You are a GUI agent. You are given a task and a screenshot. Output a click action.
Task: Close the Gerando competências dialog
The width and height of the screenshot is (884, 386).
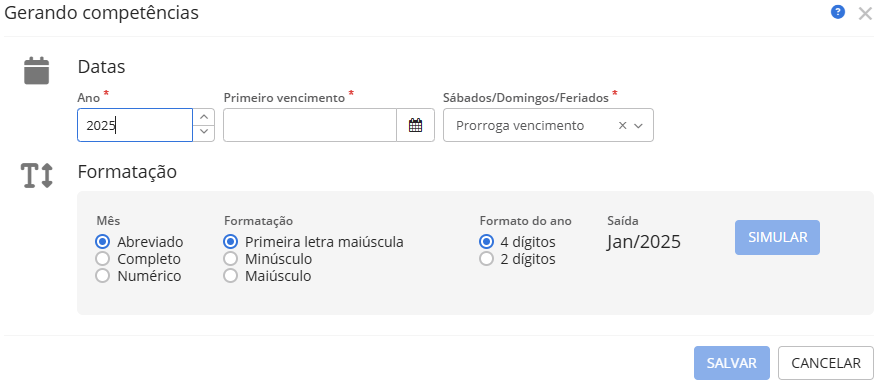tap(865, 14)
